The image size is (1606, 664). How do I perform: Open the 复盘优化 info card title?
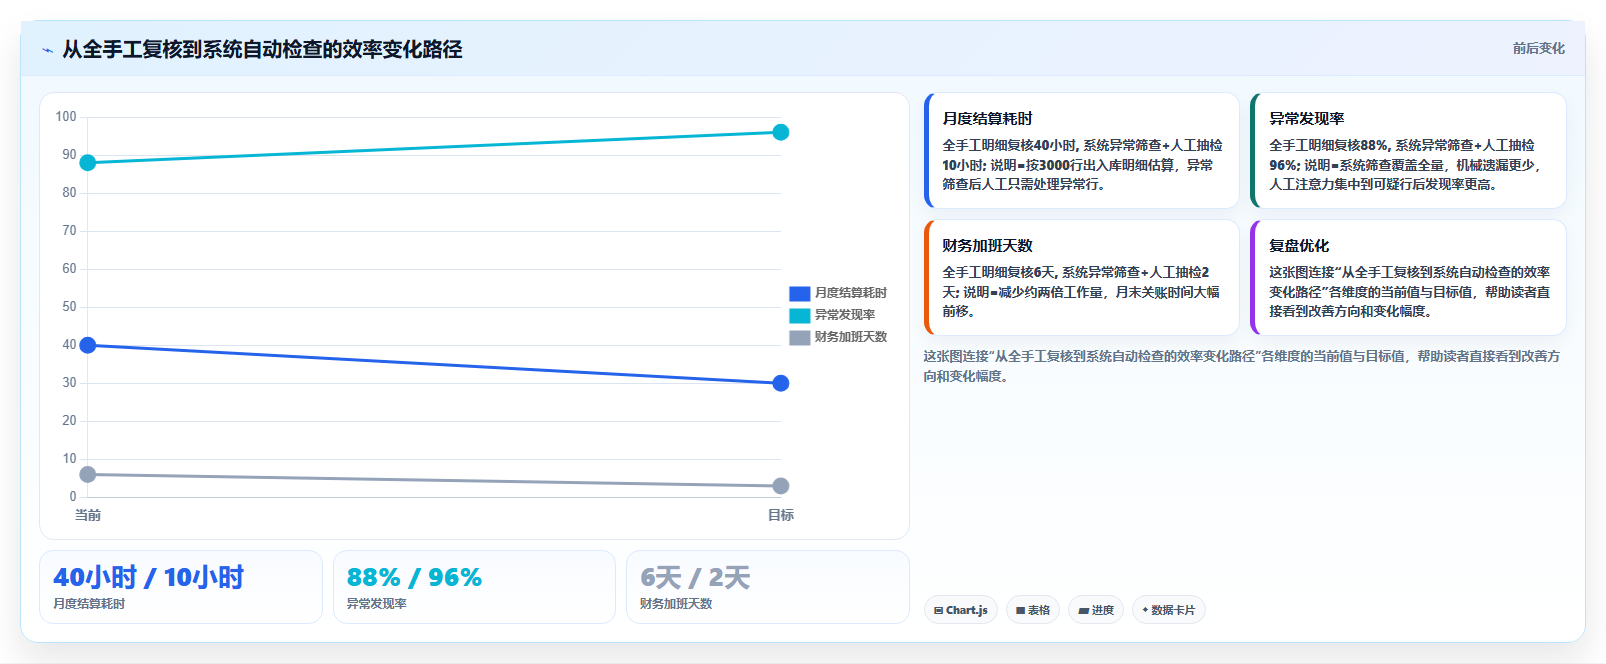(1299, 245)
